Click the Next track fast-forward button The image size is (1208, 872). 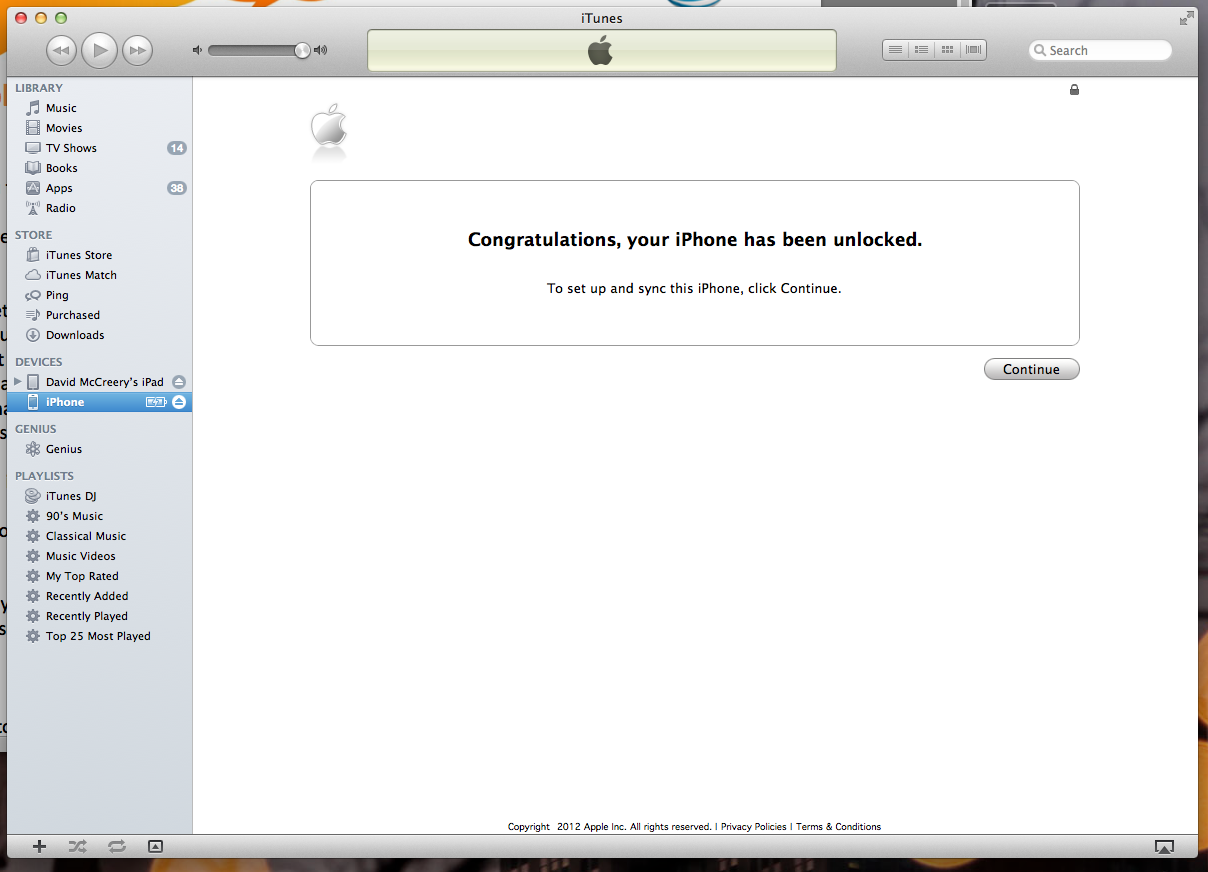coord(137,50)
